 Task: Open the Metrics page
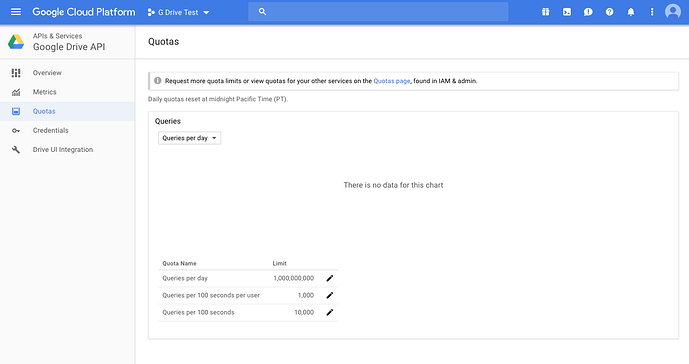44,92
